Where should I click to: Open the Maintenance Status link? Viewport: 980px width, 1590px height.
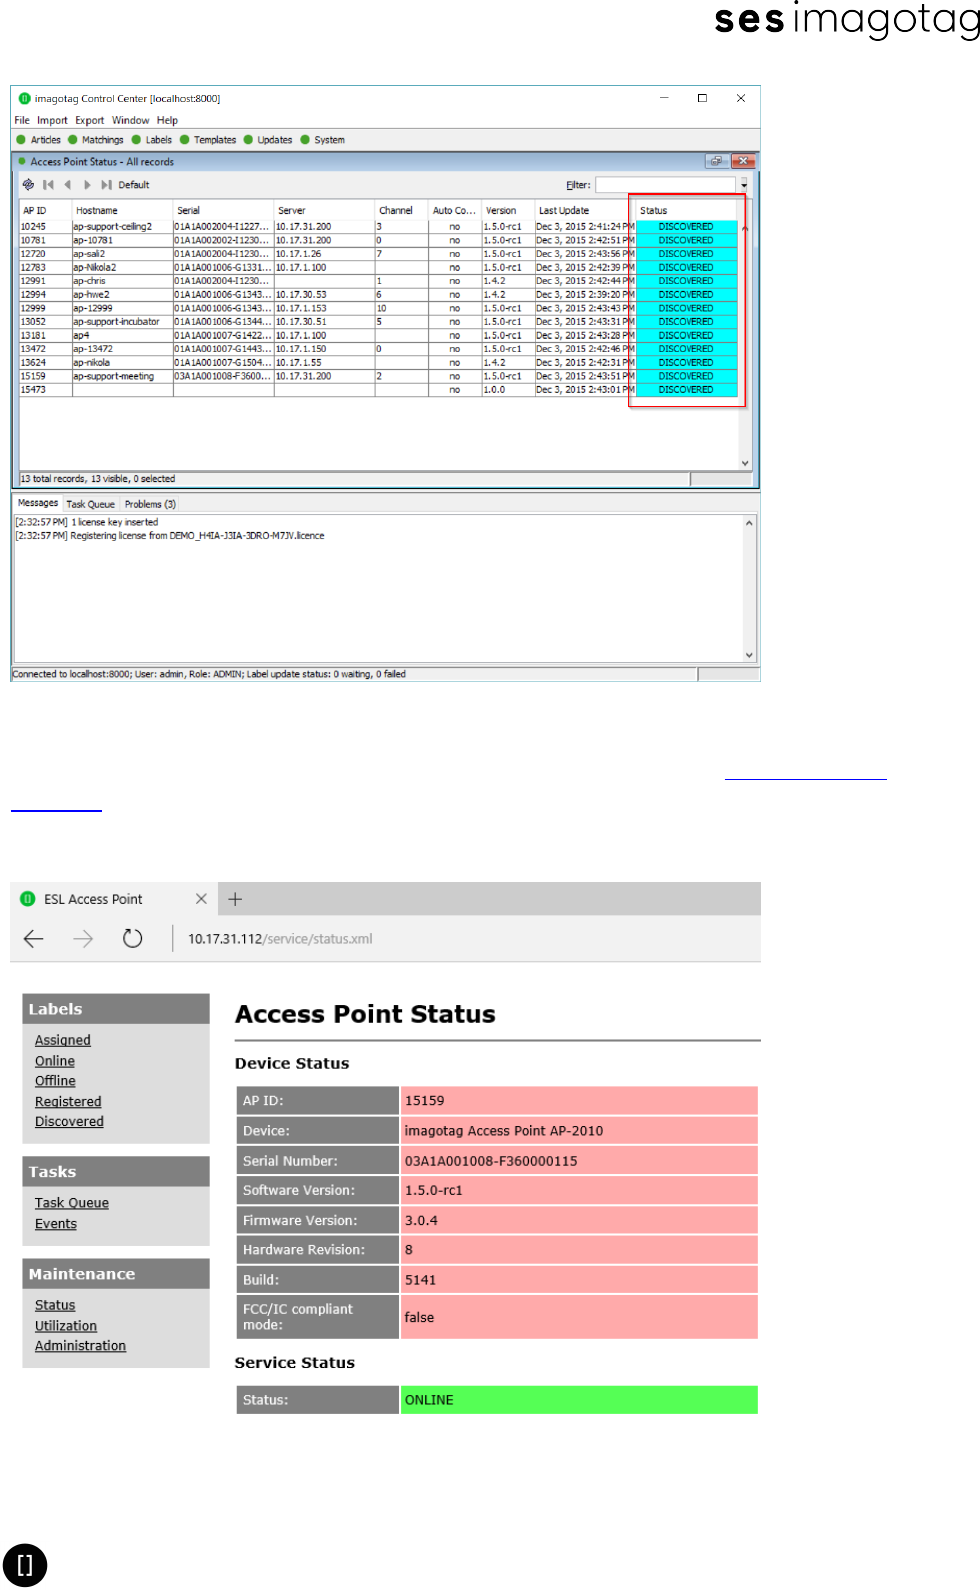[x=55, y=1305]
